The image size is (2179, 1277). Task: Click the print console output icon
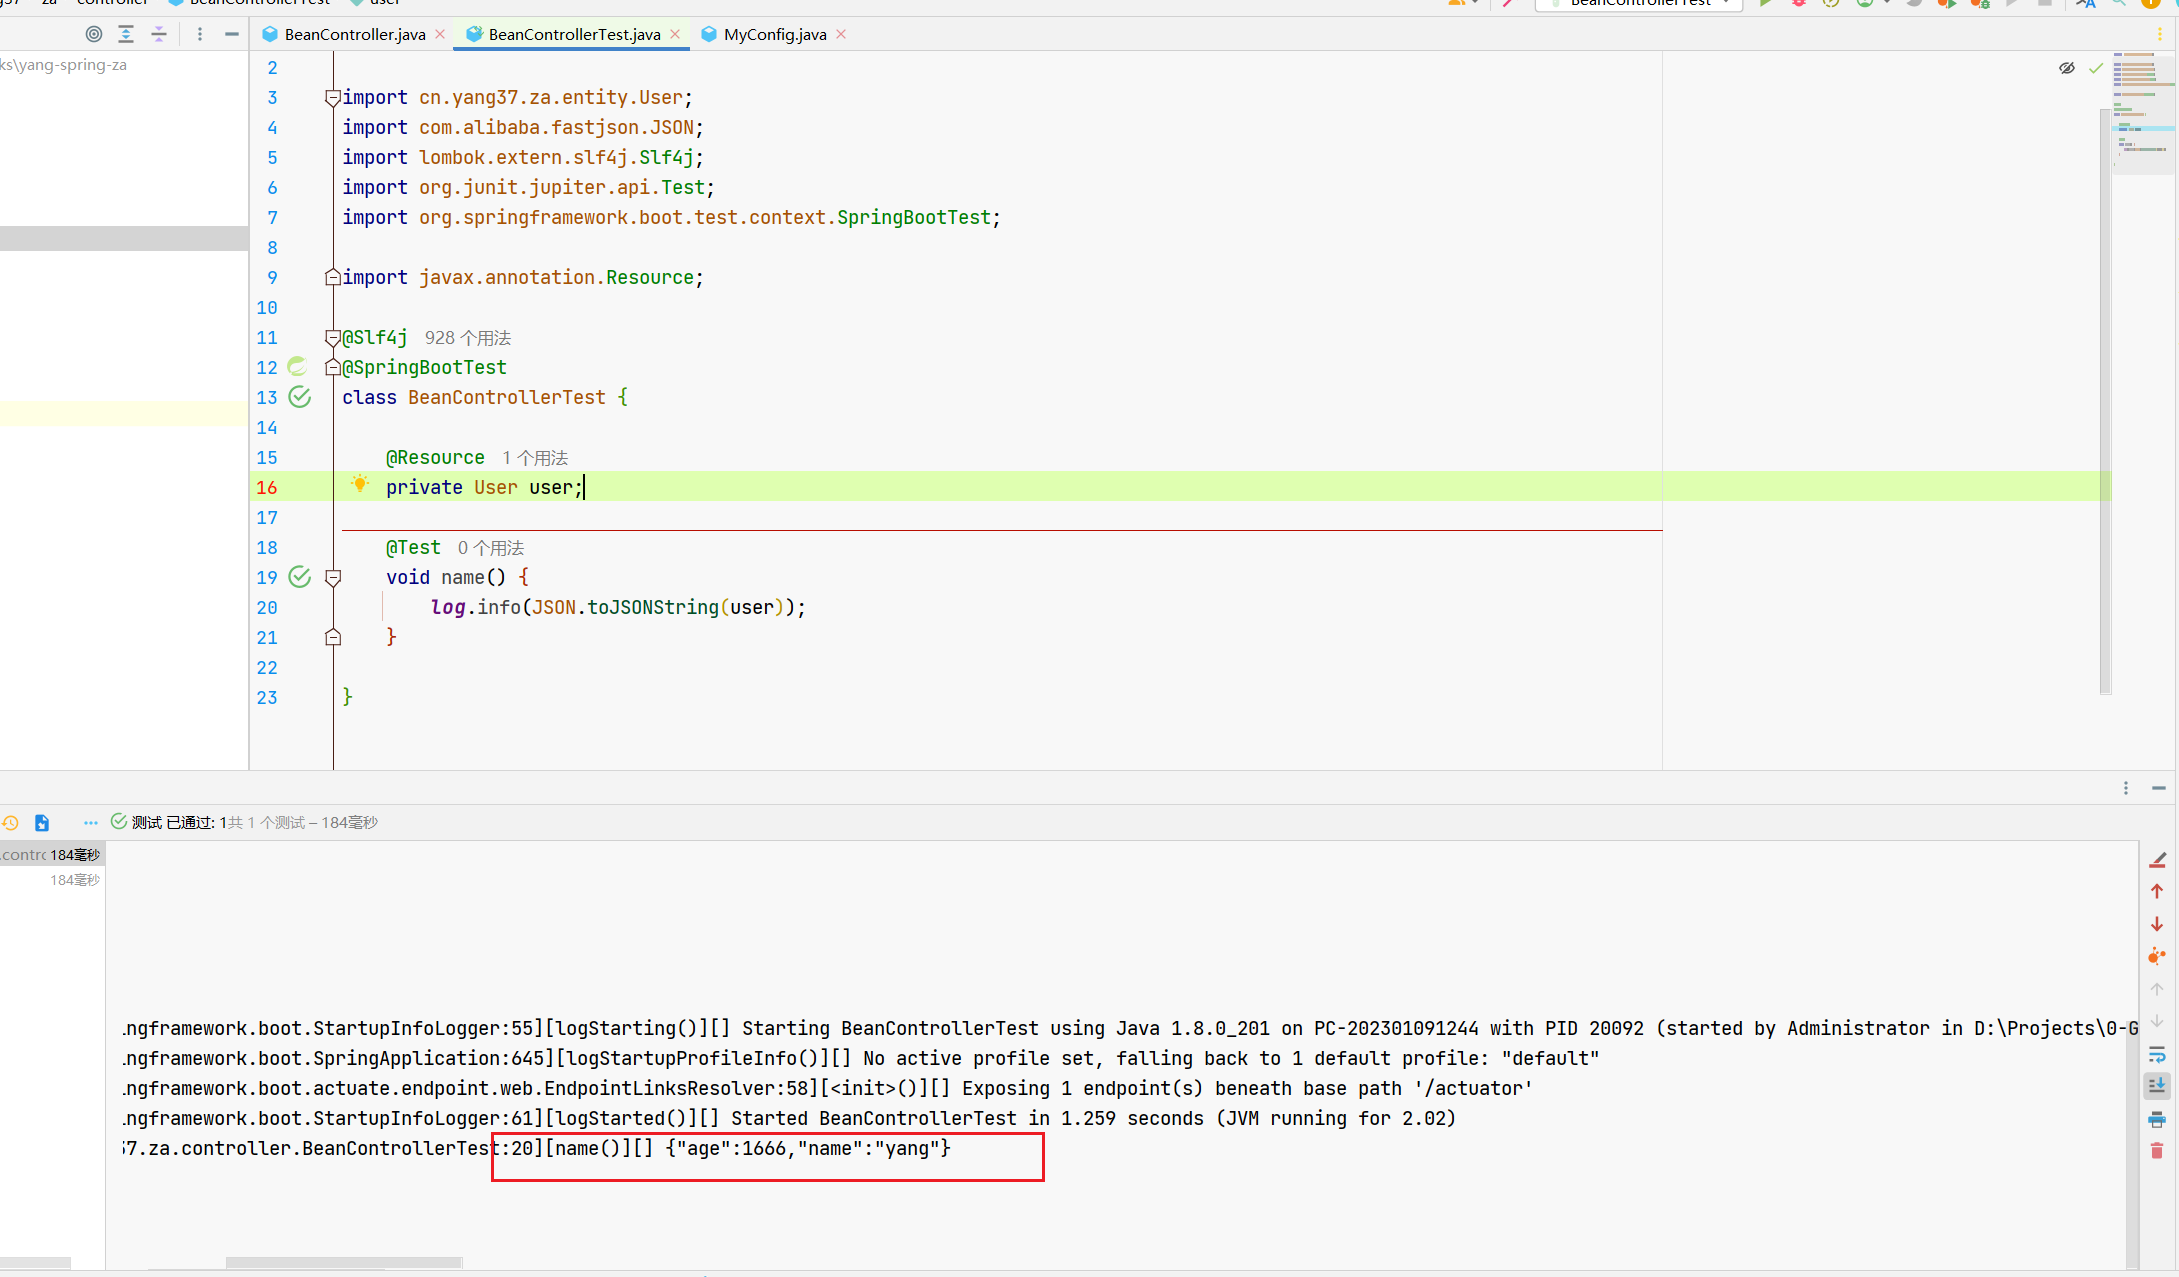[x=2157, y=1119]
